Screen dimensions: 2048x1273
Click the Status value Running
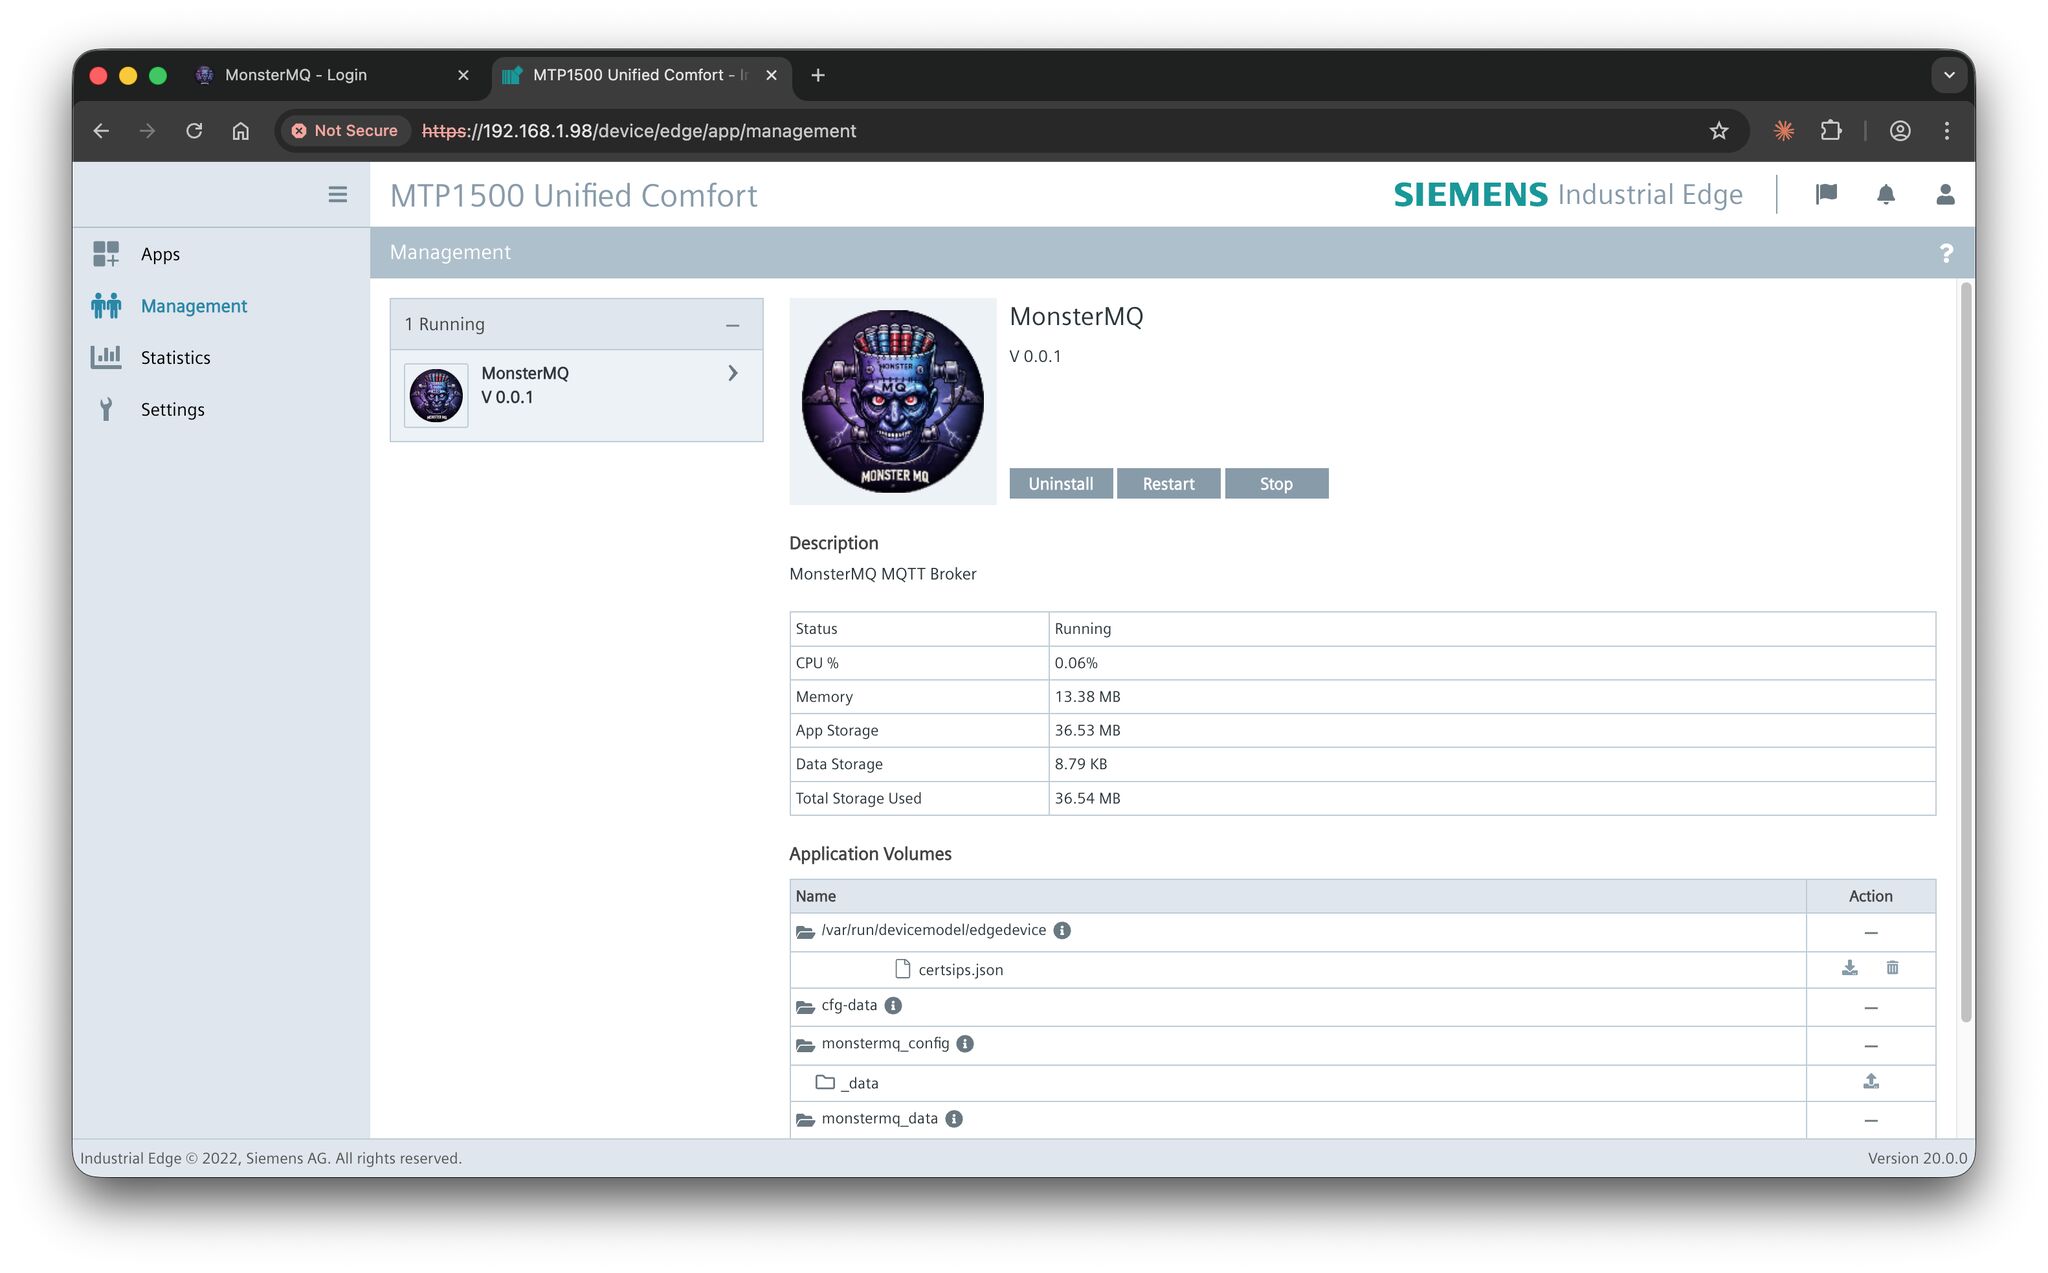1082,629
